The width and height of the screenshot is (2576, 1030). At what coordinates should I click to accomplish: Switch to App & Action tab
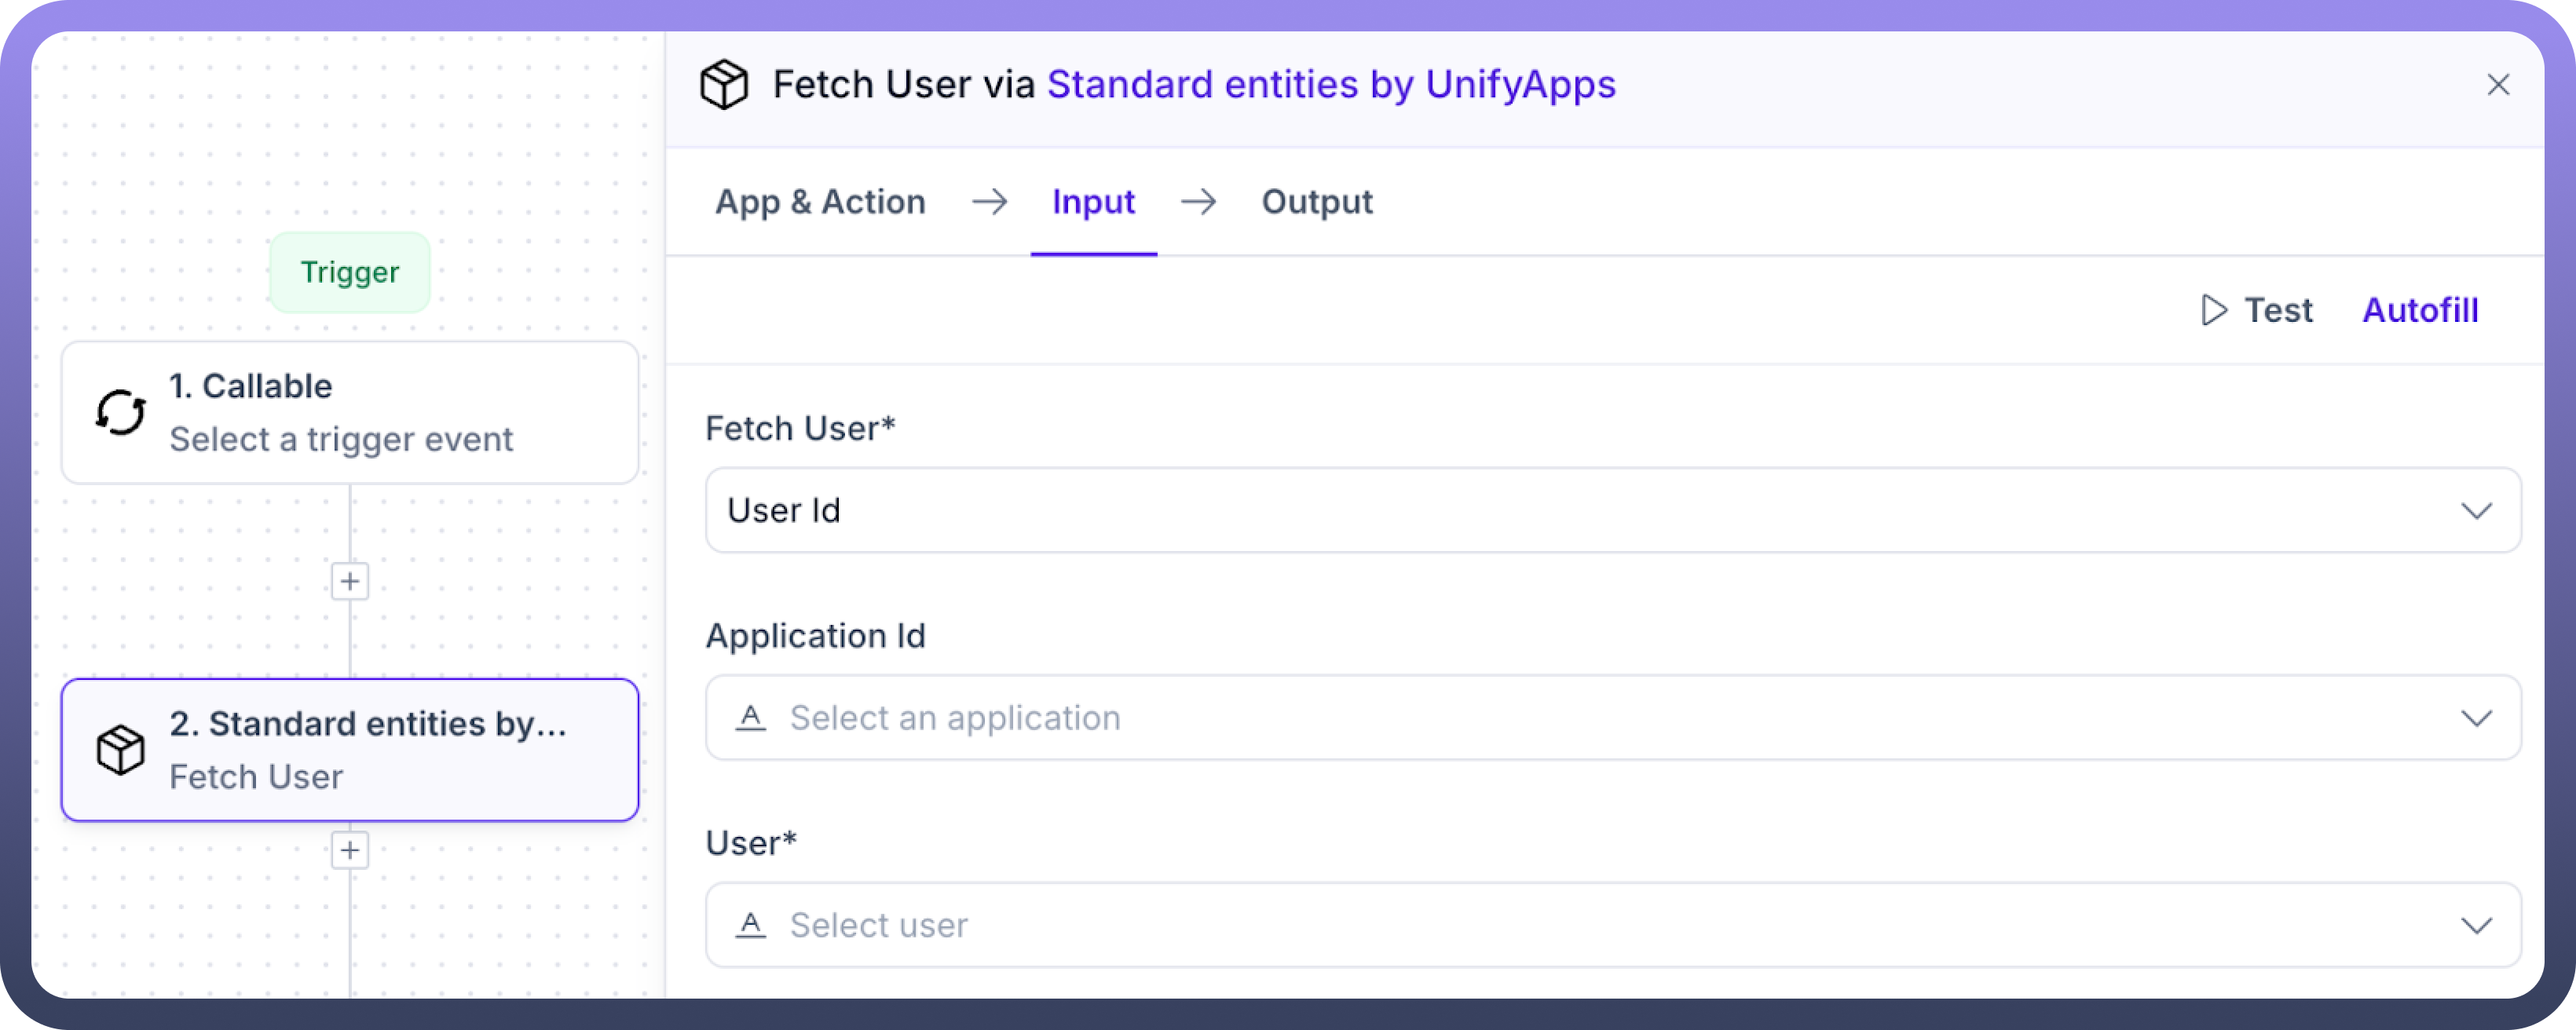(820, 202)
